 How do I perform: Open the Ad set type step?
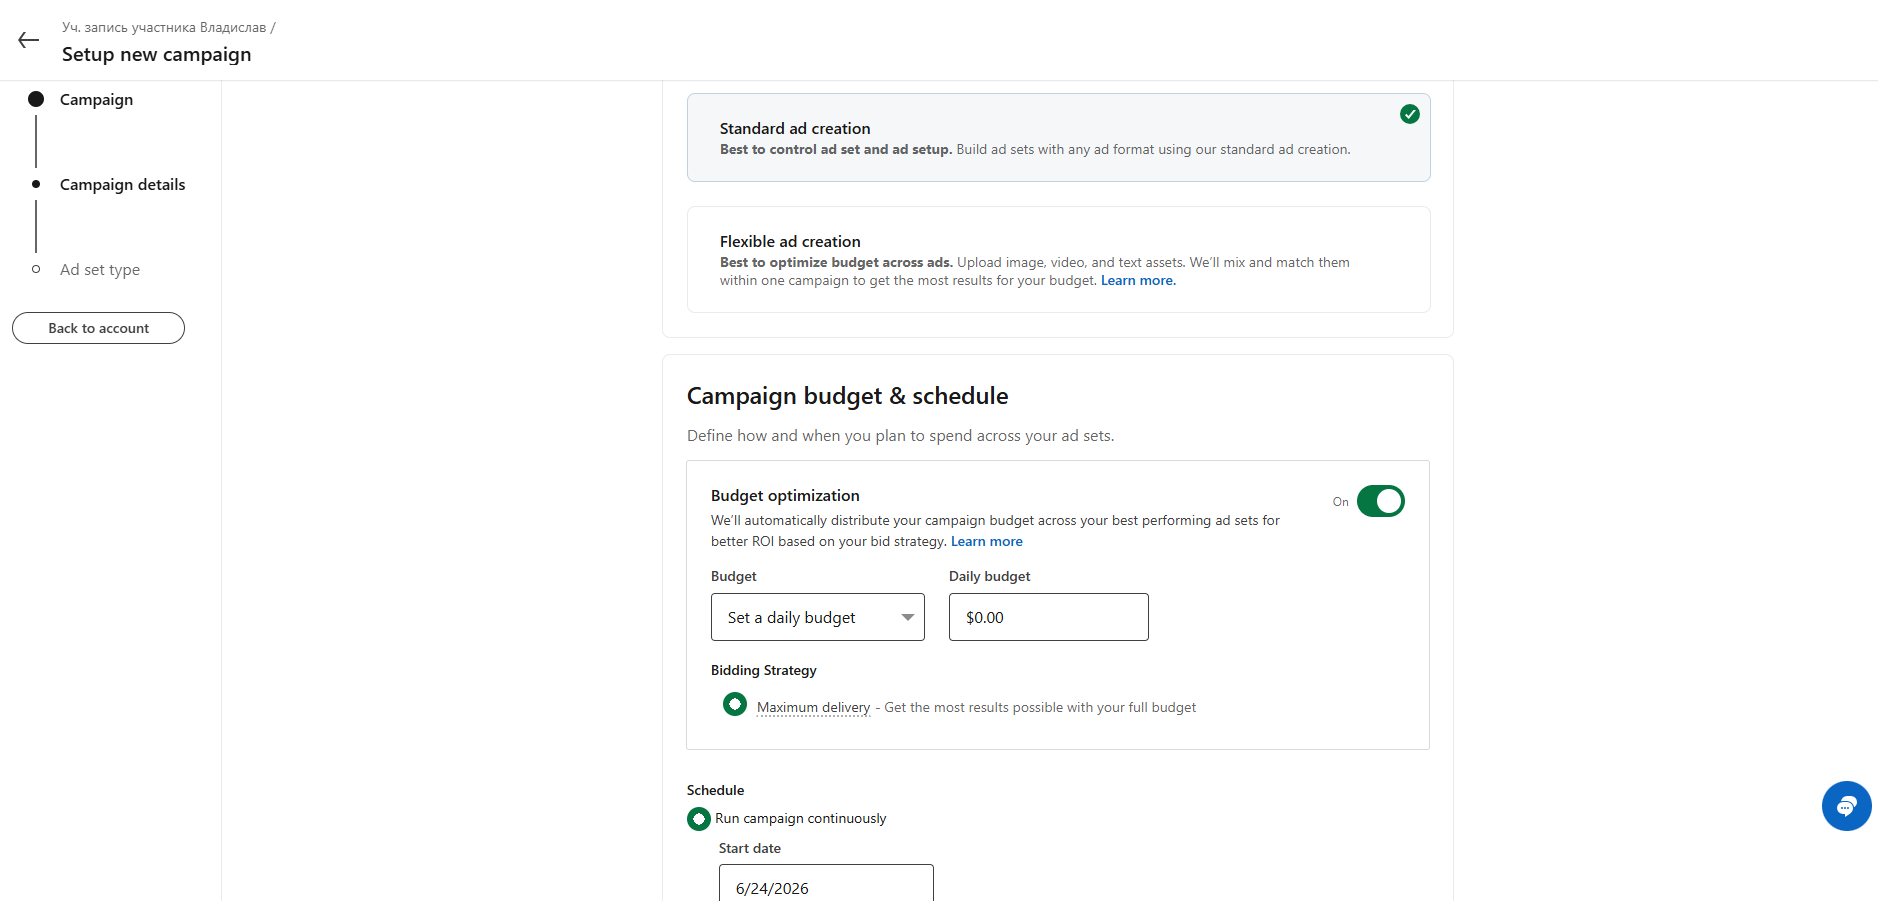[100, 270]
